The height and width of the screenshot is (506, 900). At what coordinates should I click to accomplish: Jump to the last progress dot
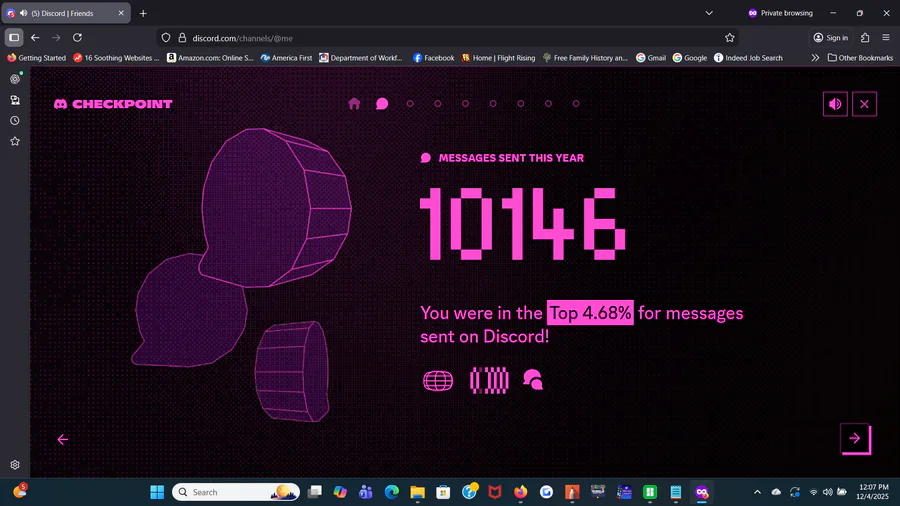tap(576, 104)
